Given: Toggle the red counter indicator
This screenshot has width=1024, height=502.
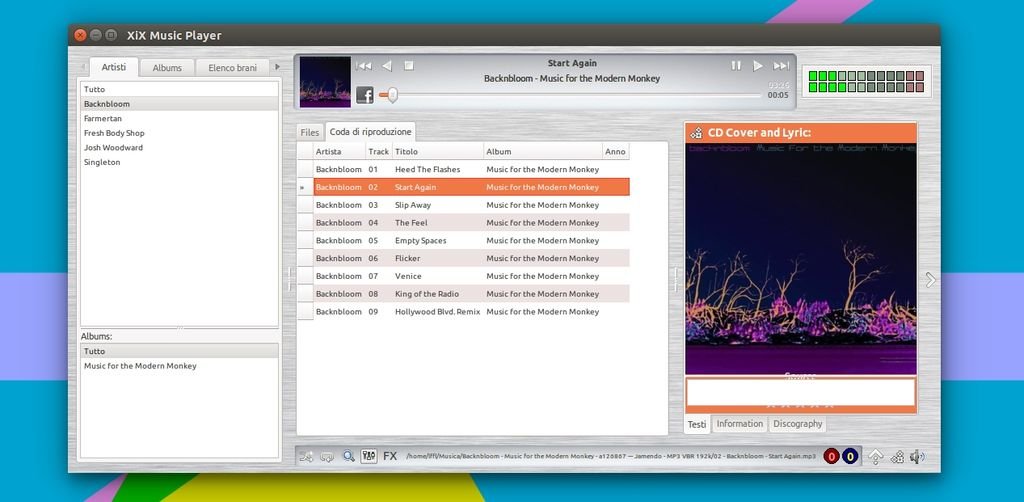Looking at the screenshot, I should 831,457.
